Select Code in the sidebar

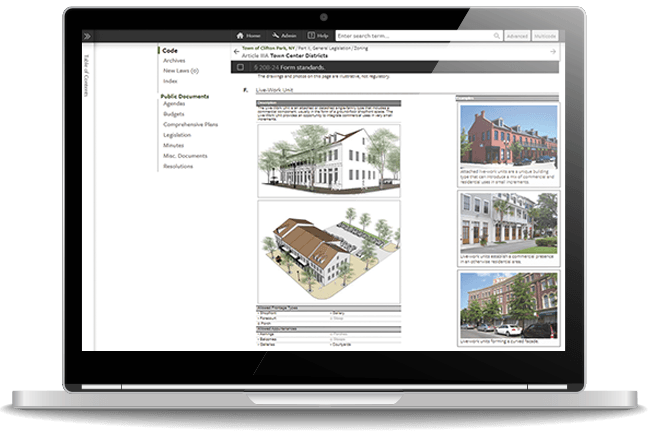click(x=170, y=51)
